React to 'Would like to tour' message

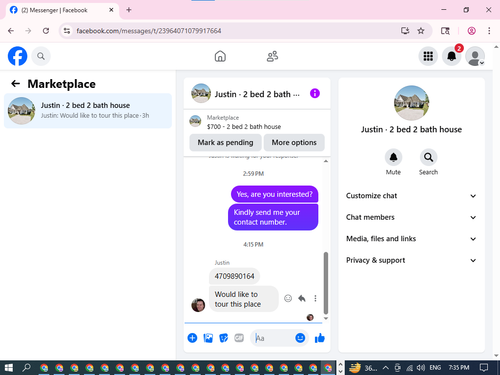pyautogui.click(x=288, y=298)
